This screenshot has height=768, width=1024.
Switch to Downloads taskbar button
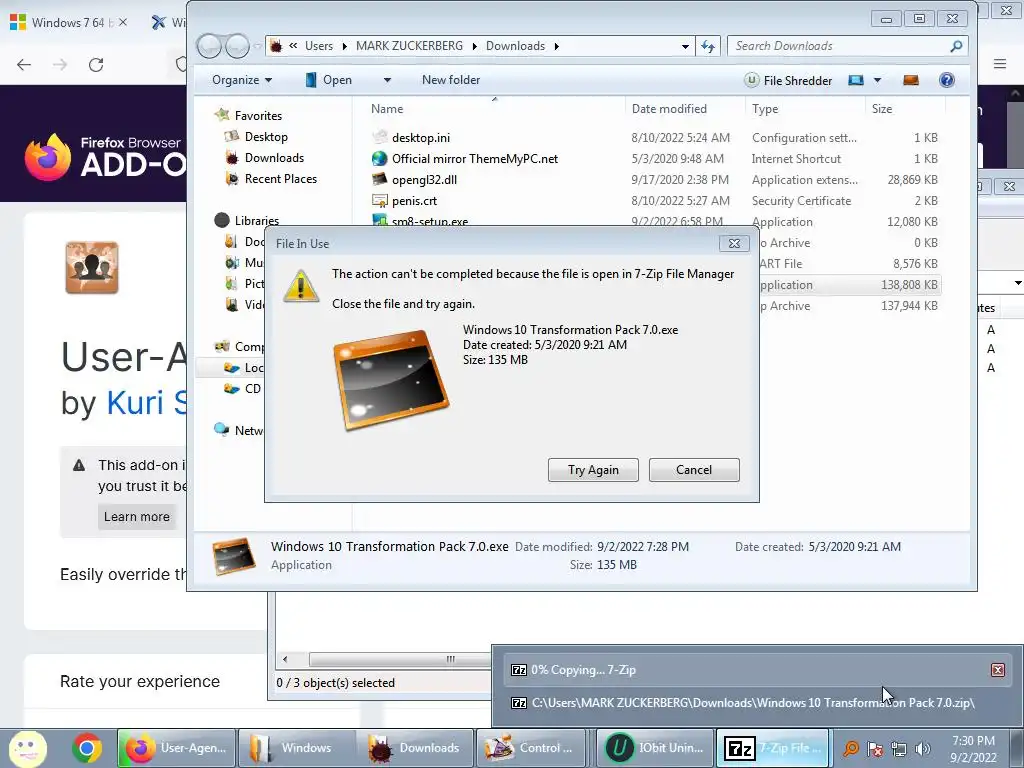tap(415, 748)
